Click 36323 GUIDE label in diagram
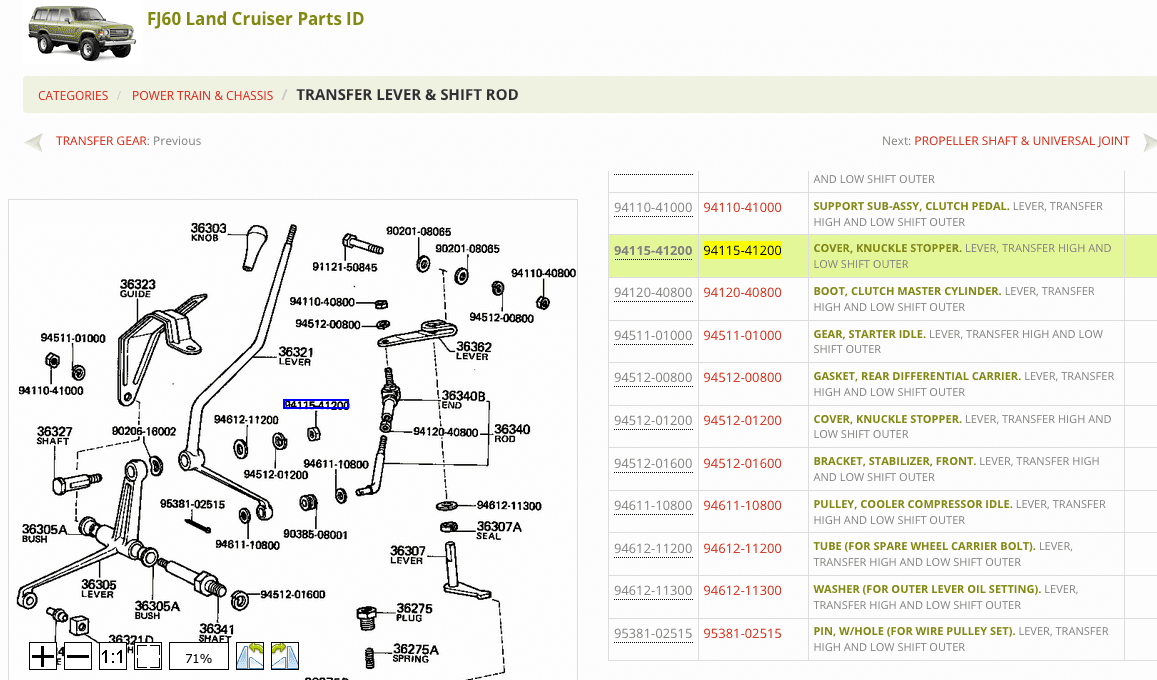The height and width of the screenshot is (680, 1157). (x=138, y=288)
